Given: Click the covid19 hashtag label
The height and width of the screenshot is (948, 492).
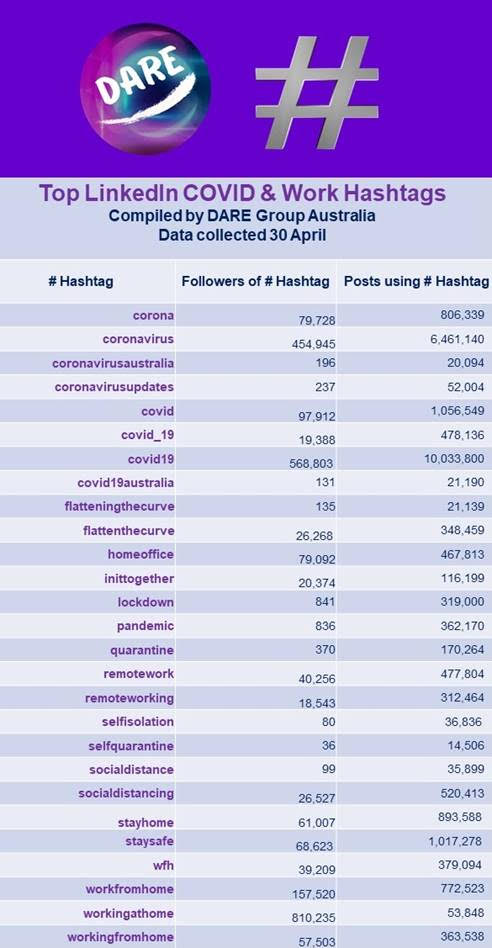Looking at the screenshot, I should click(151, 459).
